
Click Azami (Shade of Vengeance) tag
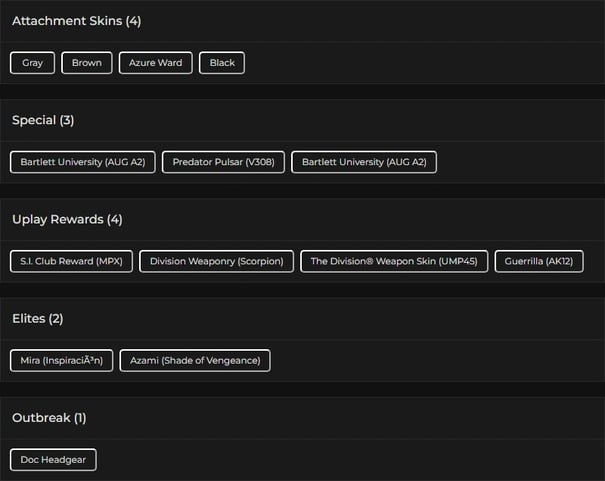pos(195,360)
